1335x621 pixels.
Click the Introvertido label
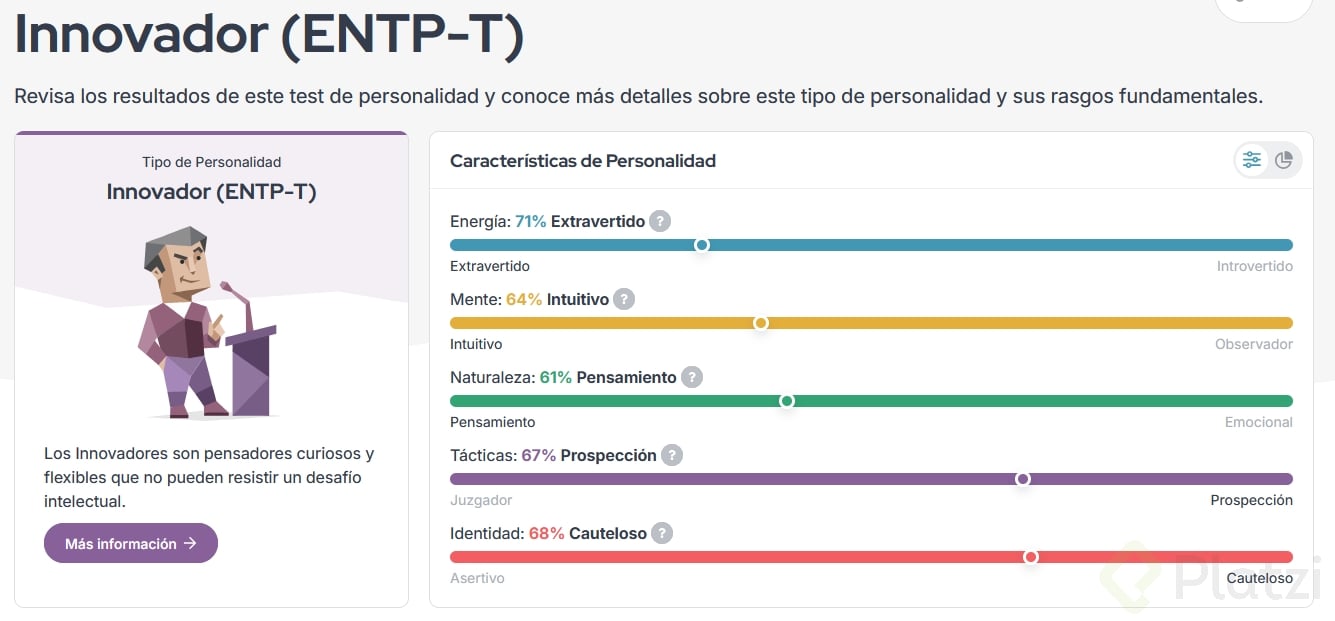point(1254,266)
